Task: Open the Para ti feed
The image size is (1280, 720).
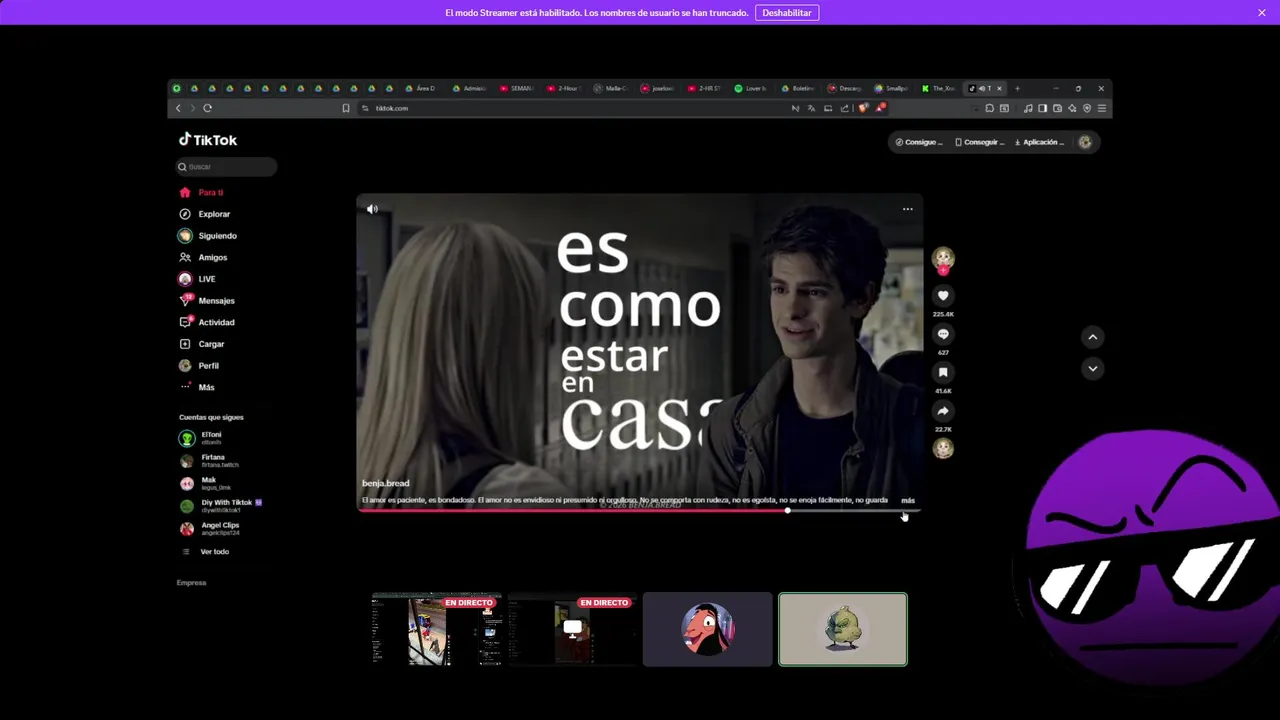Action: click(x=201, y=192)
